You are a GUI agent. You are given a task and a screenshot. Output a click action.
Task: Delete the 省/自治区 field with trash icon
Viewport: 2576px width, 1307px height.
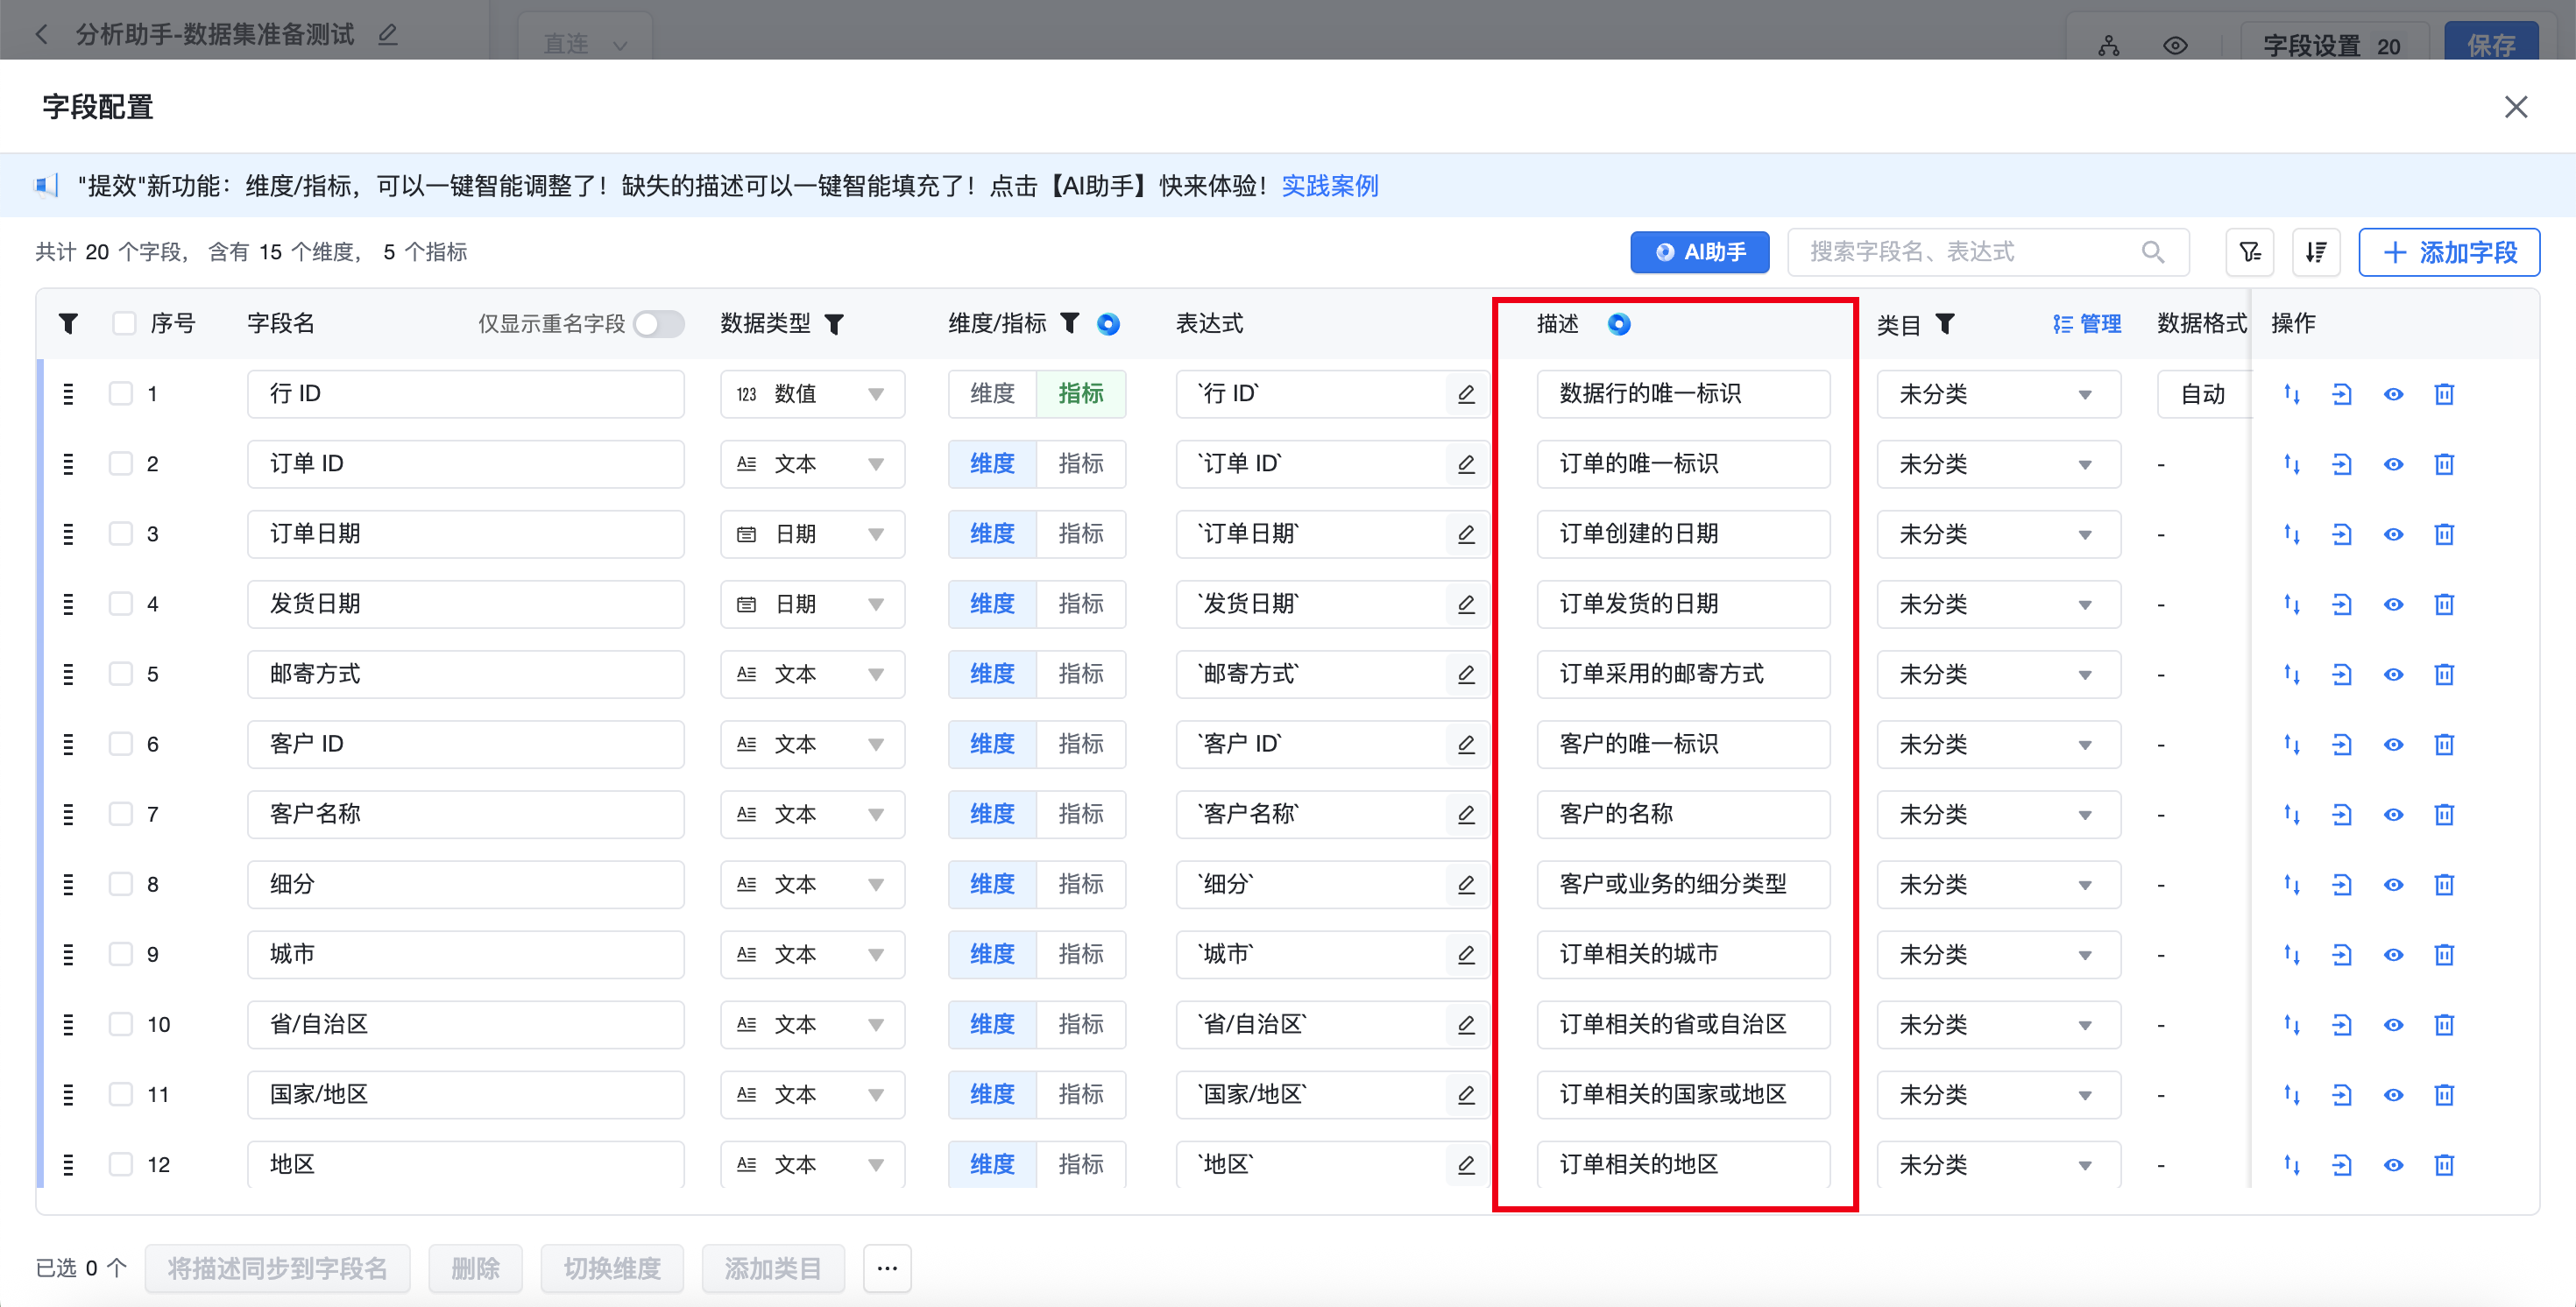point(2444,1024)
